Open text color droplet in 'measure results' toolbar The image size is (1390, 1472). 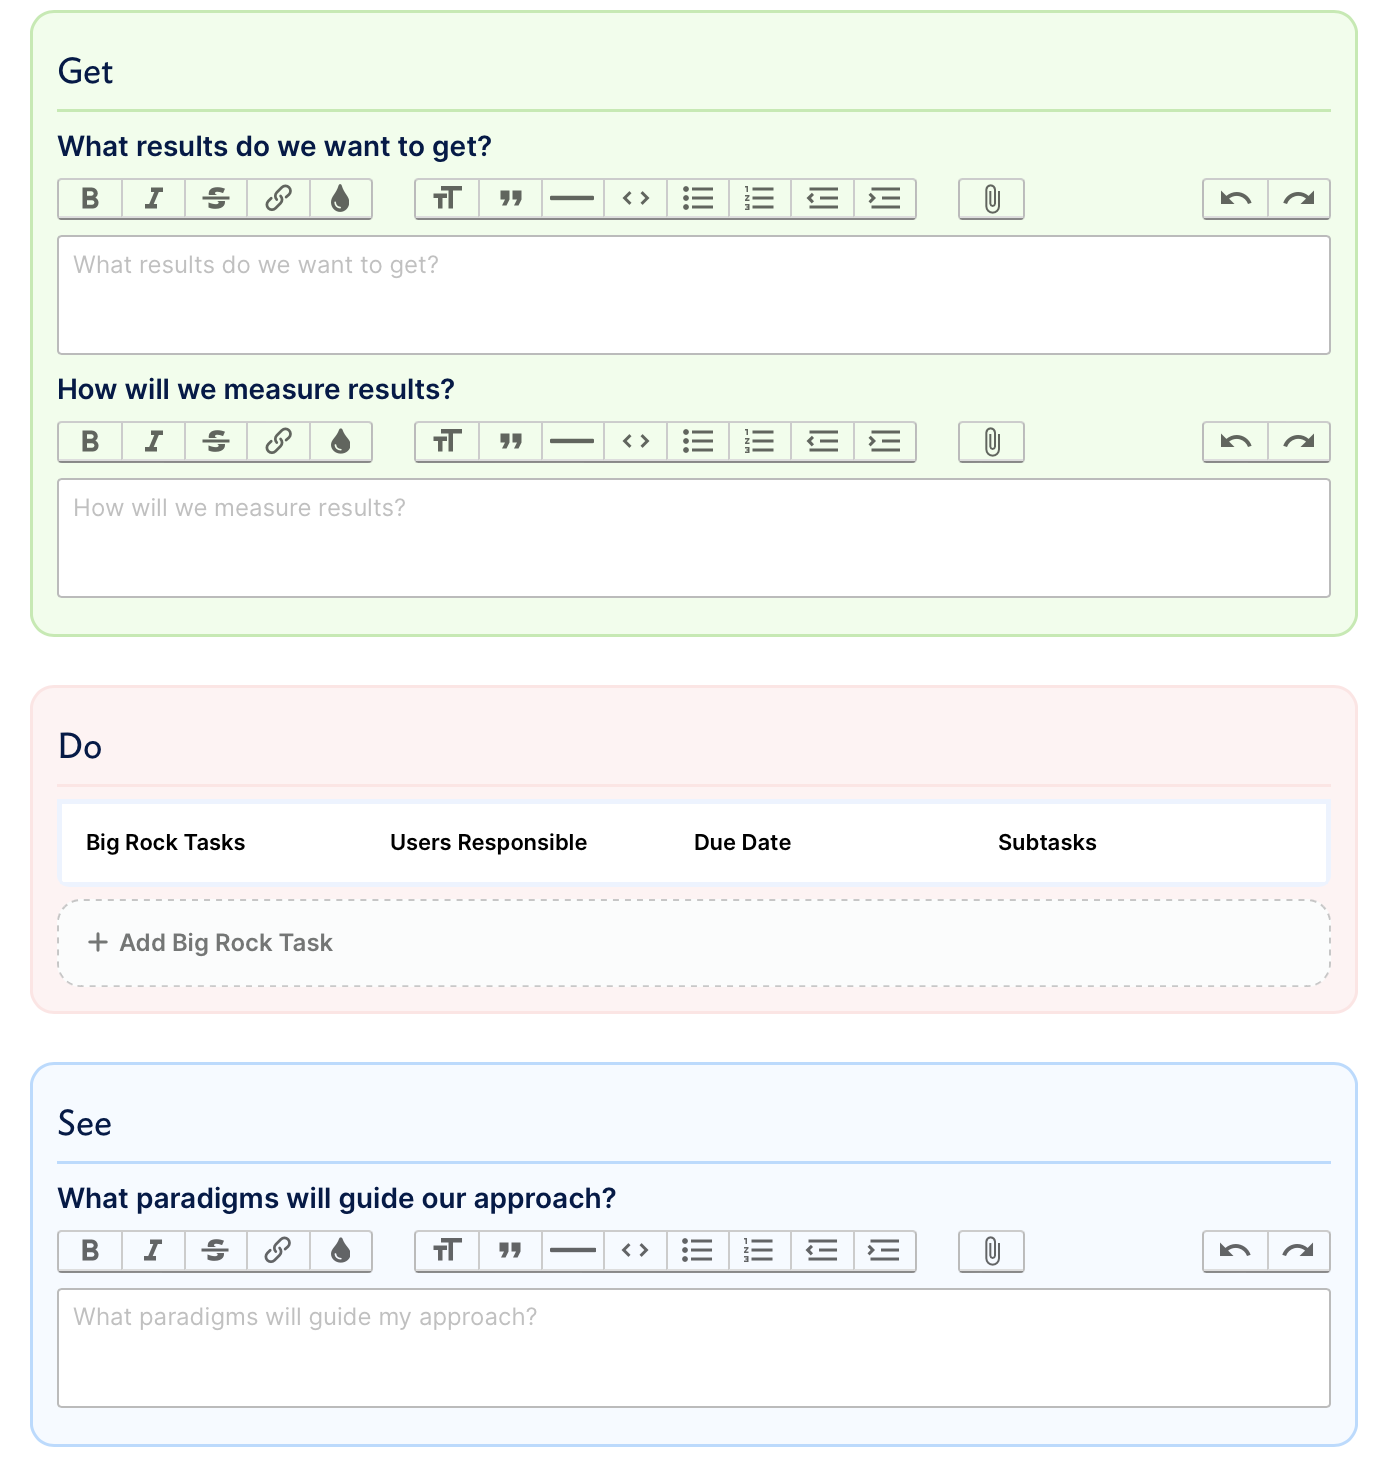click(x=340, y=442)
